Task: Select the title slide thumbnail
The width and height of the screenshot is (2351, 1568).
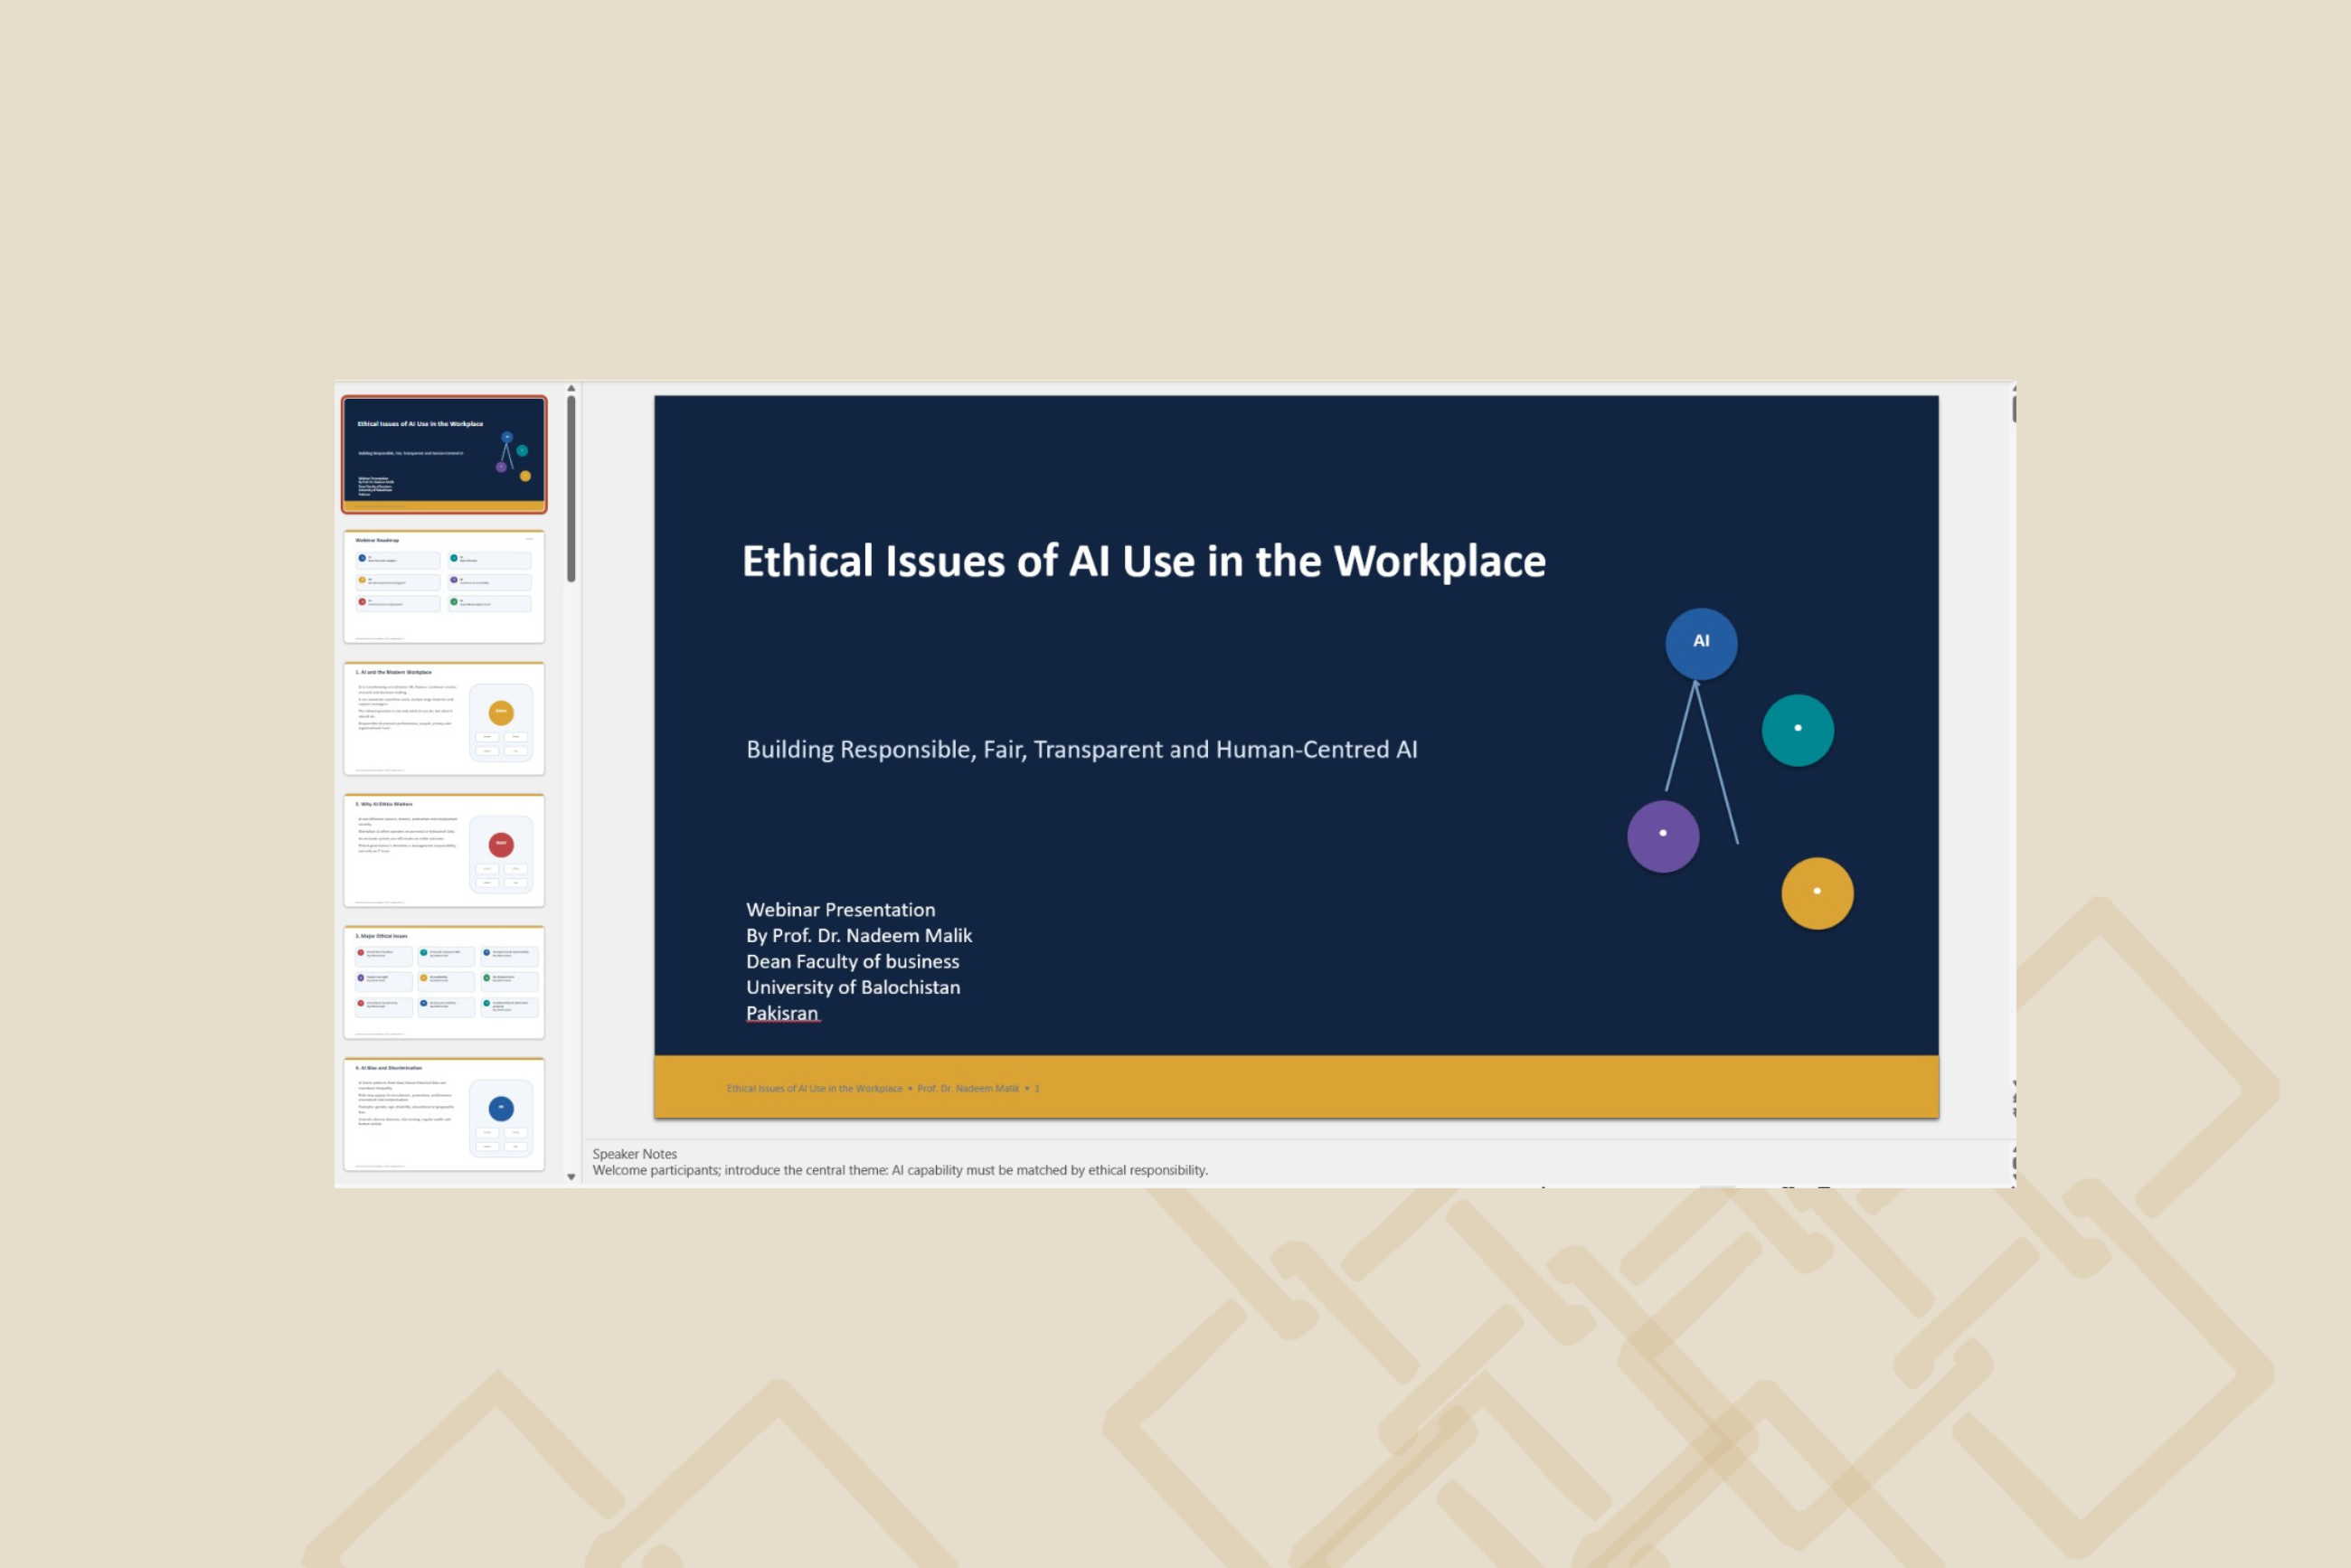Action: point(444,454)
